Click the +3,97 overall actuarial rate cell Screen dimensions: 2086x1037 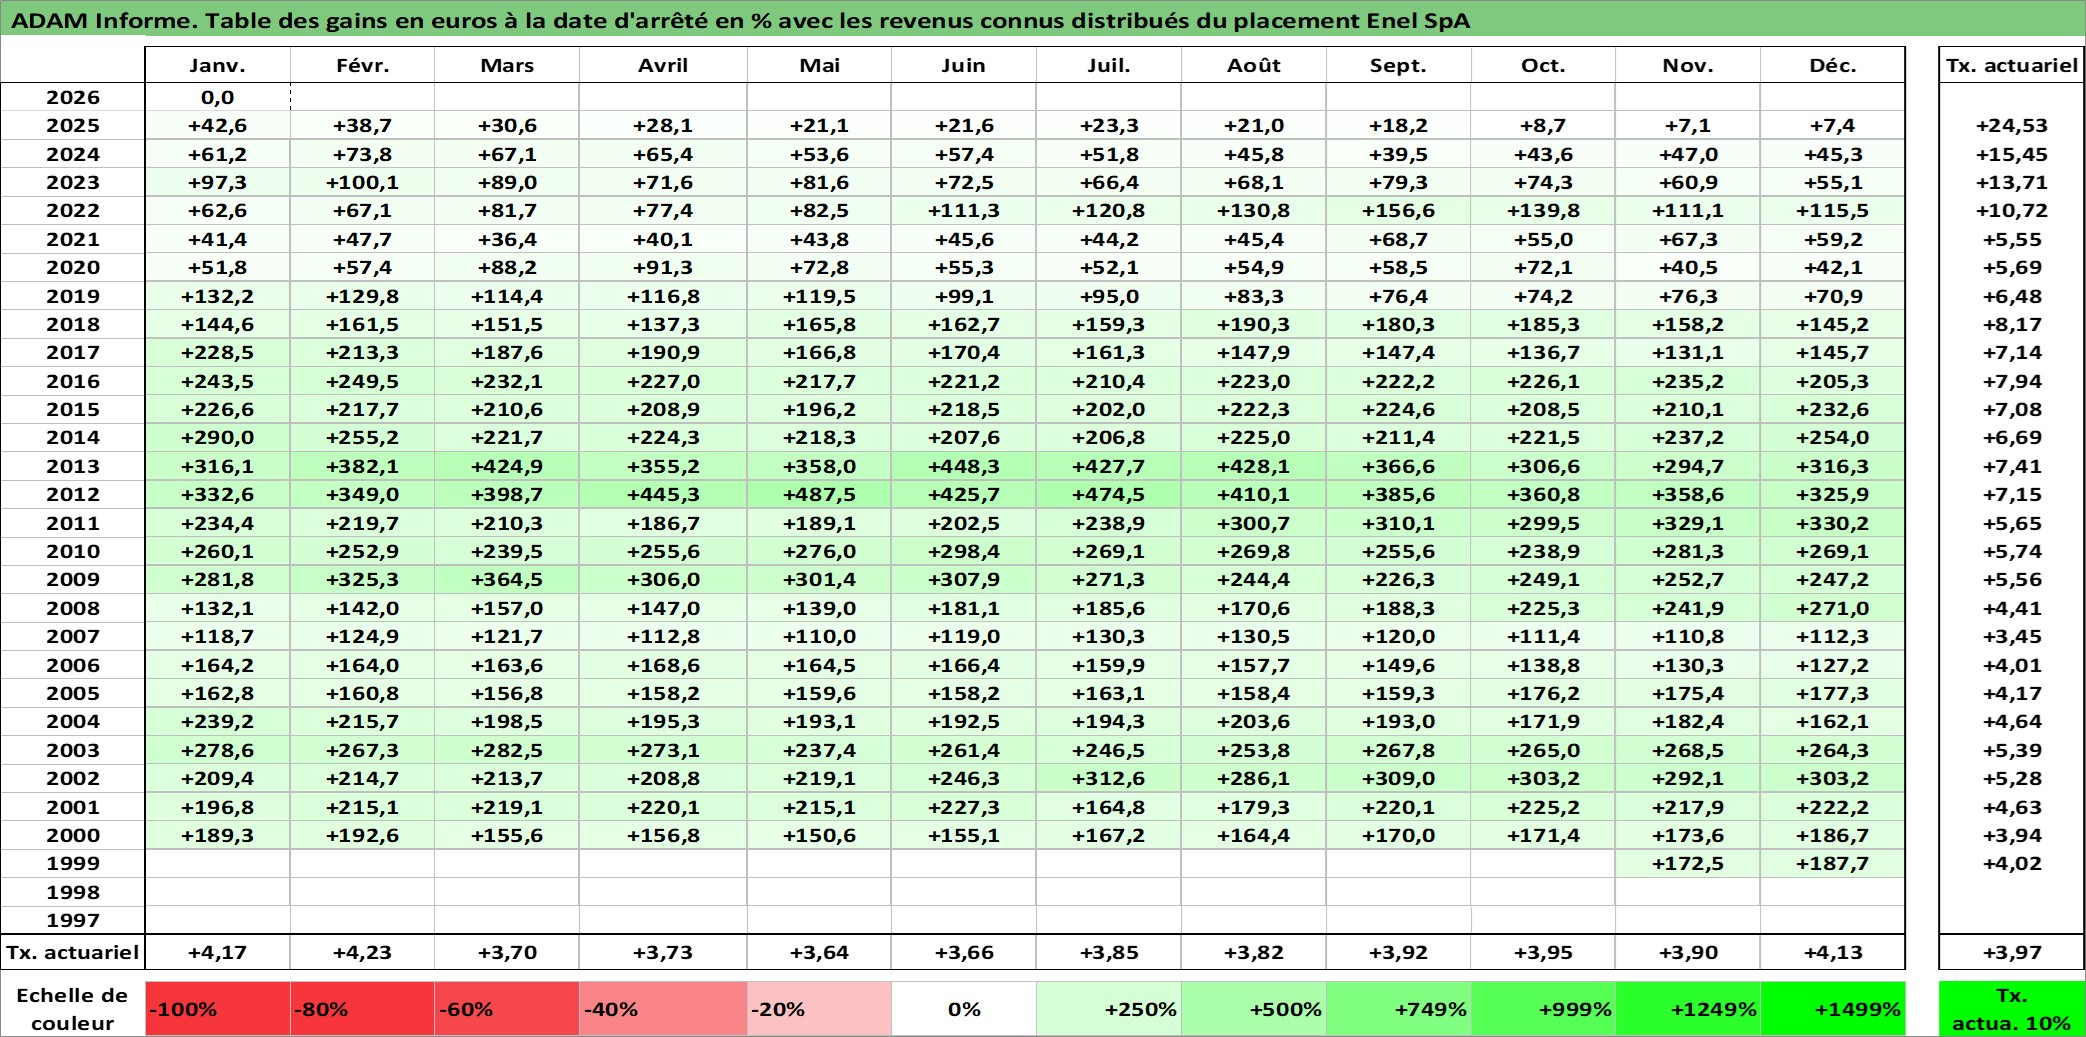point(2012,953)
